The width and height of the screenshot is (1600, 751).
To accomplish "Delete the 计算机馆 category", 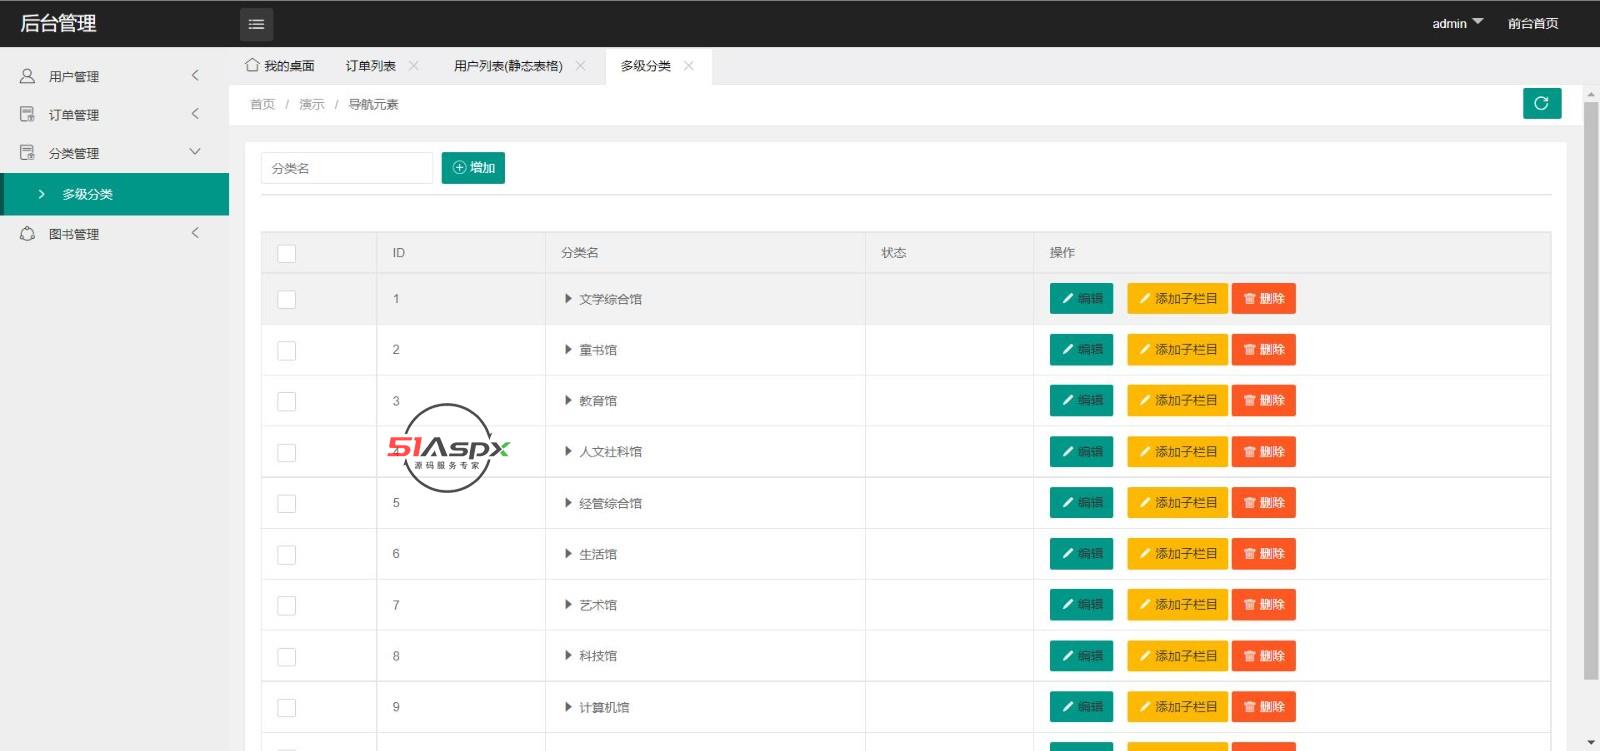I will (x=1263, y=707).
